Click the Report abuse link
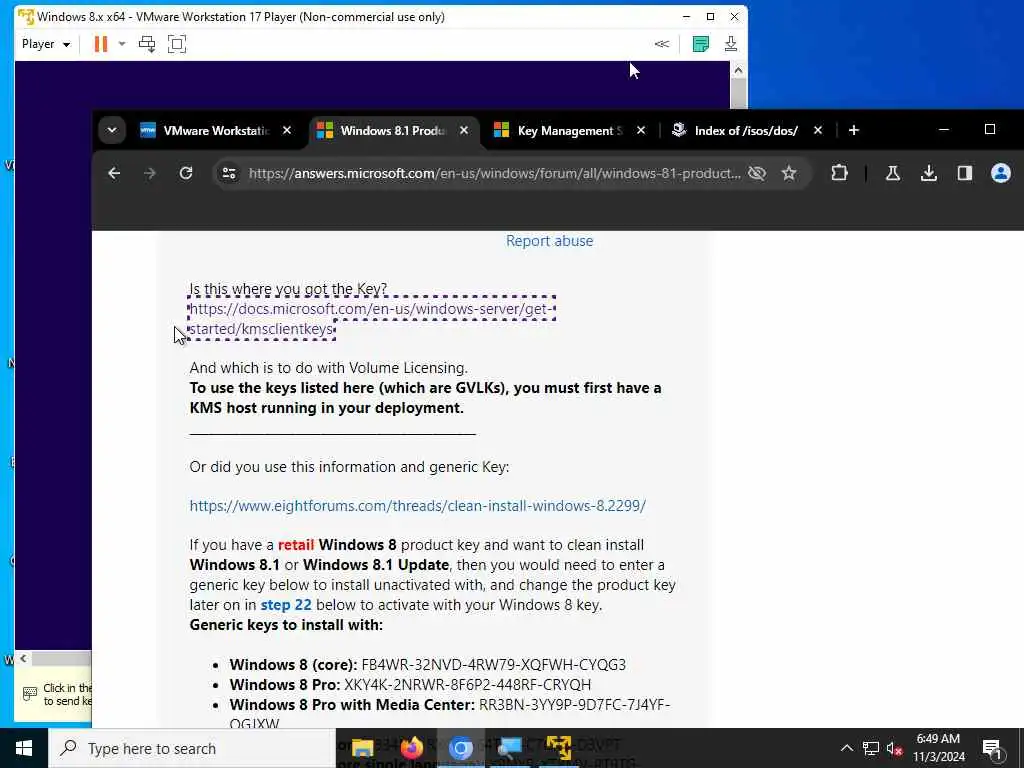 (549, 241)
